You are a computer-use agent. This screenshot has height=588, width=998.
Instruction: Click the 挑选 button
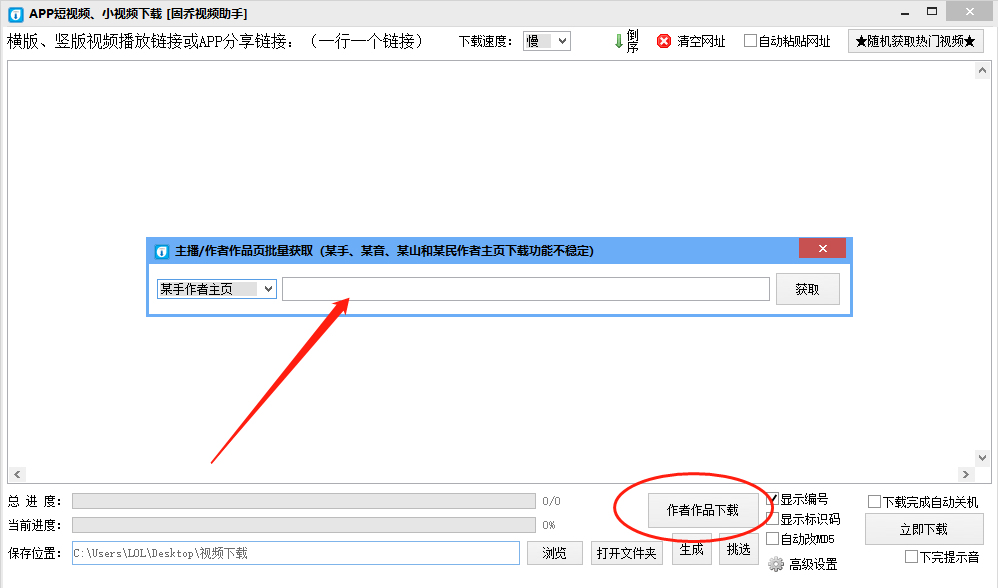pos(738,552)
